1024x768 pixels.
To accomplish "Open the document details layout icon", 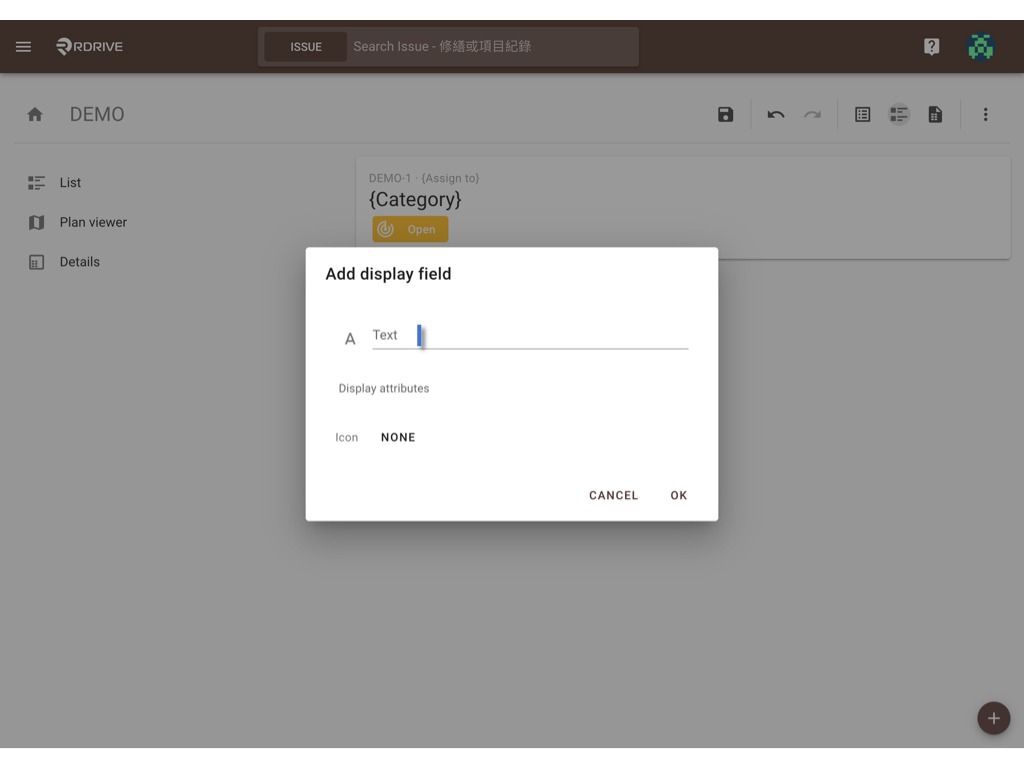I will click(x=935, y=115).
